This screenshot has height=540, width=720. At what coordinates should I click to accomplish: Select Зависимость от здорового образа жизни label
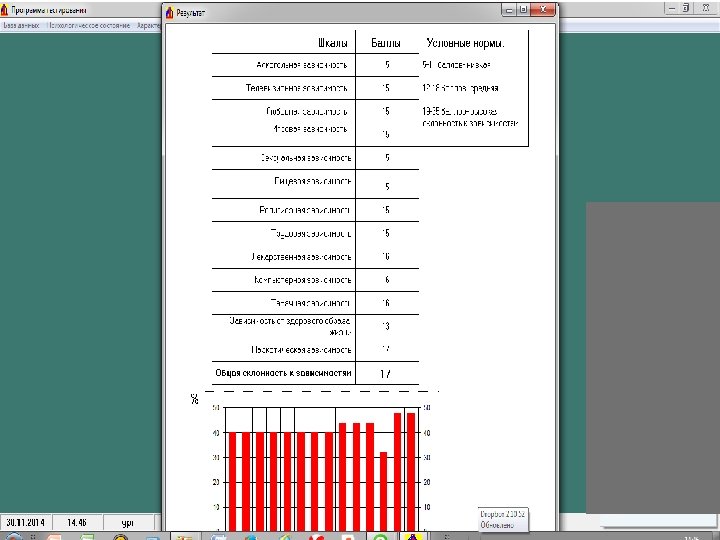290,326
